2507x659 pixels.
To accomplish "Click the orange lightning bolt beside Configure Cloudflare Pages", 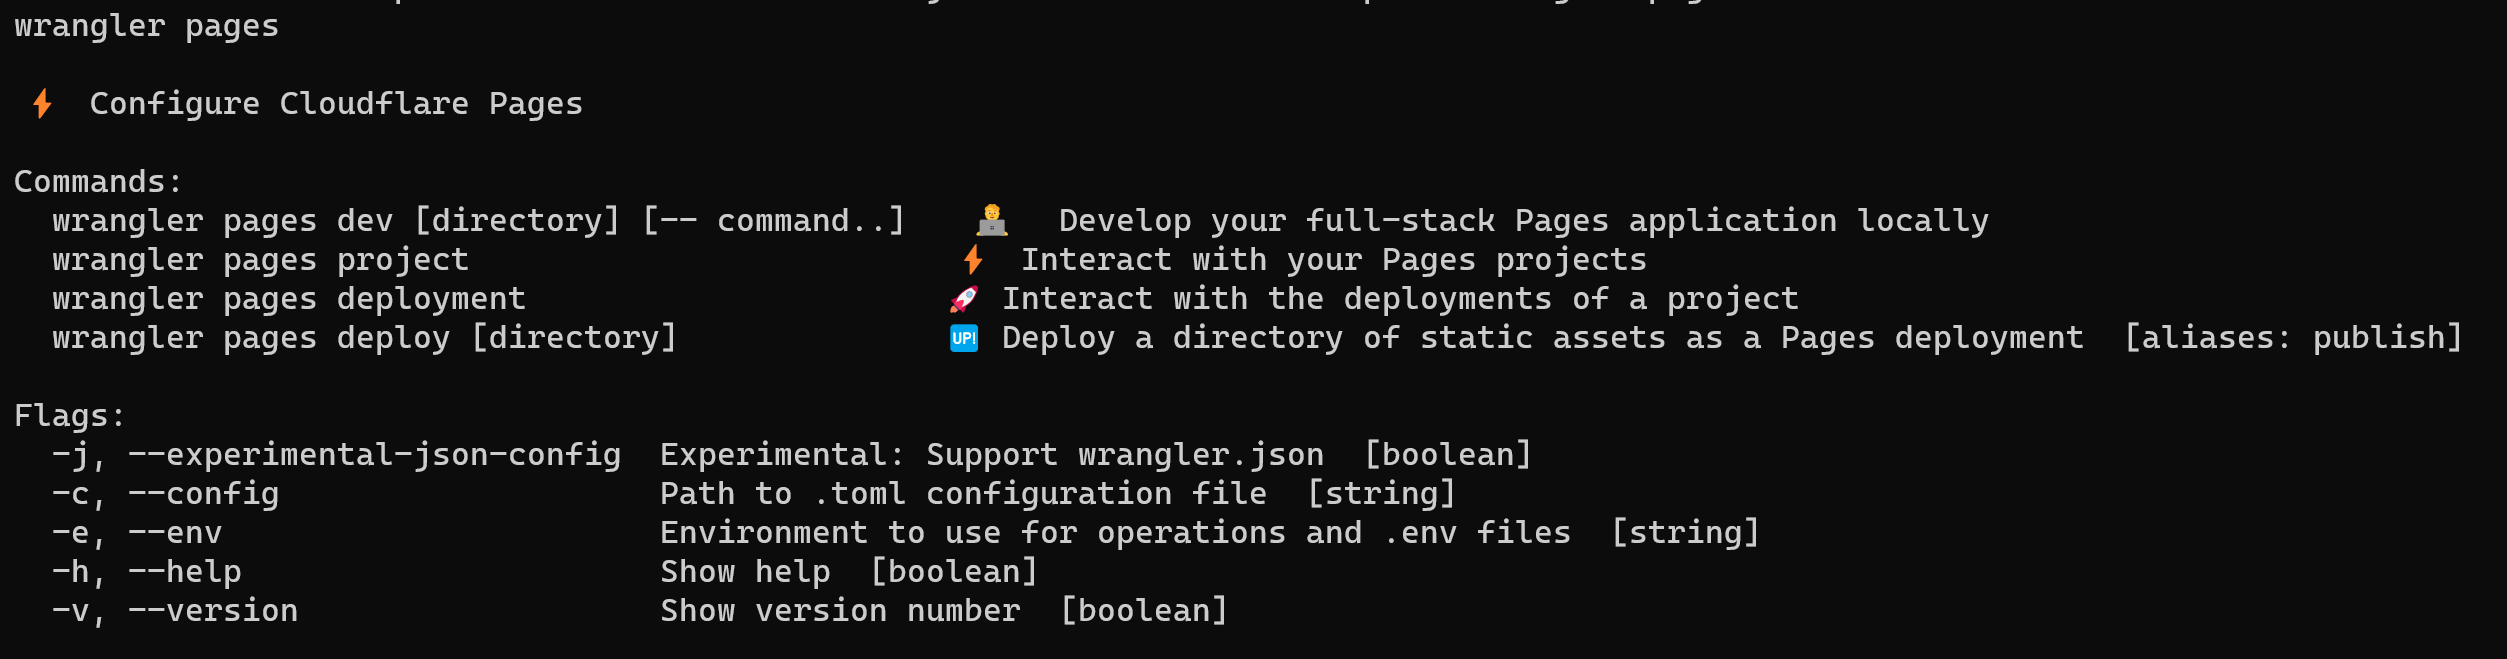I will pos(42,103).
